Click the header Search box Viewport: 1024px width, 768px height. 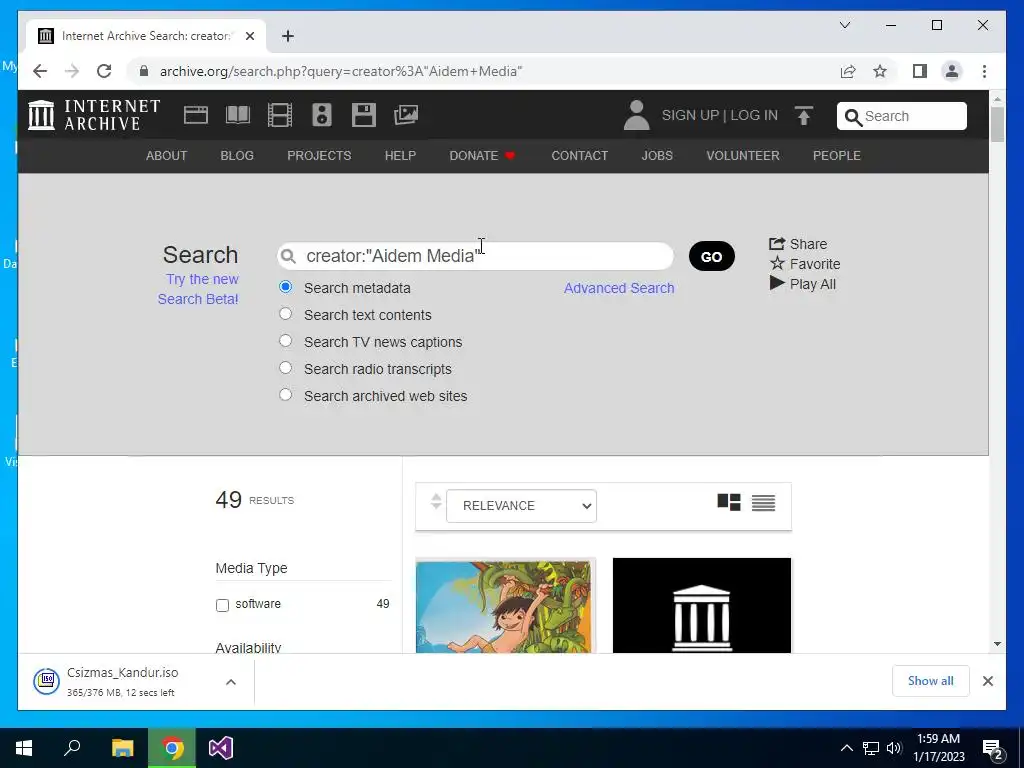[902, 116]
